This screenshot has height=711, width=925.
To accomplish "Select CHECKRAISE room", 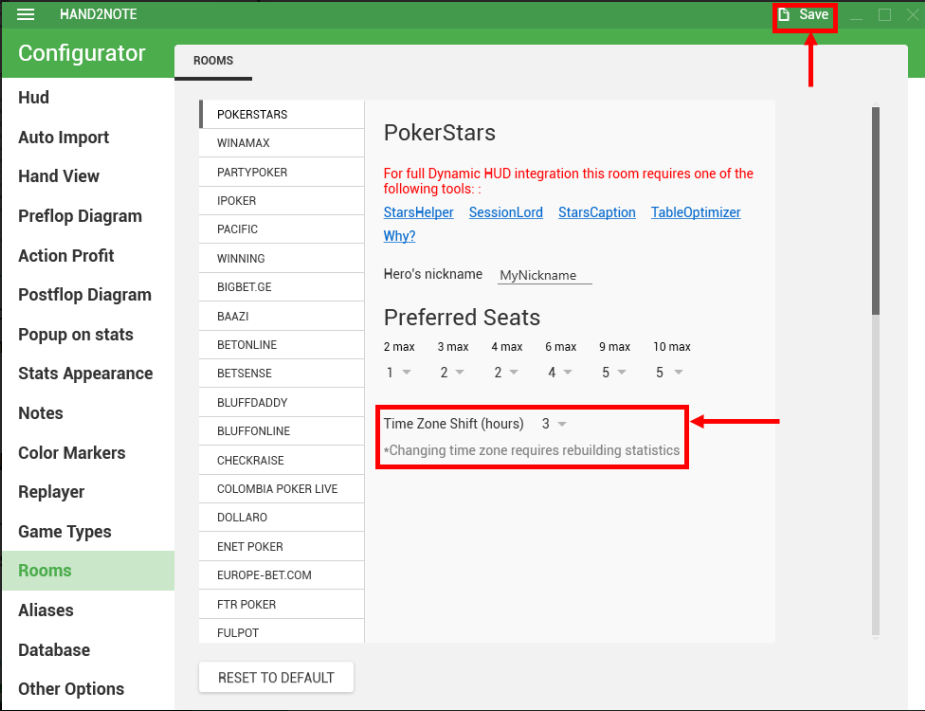I will point(281,460).
